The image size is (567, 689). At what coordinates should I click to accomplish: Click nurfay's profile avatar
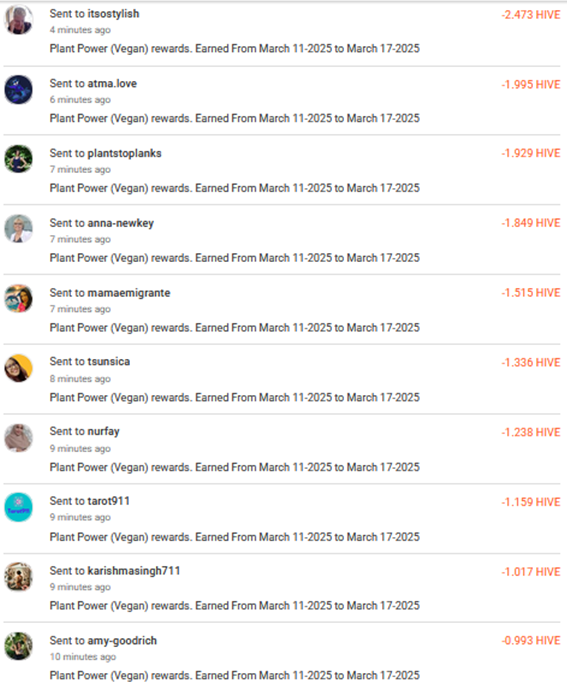tap(18, 438)
